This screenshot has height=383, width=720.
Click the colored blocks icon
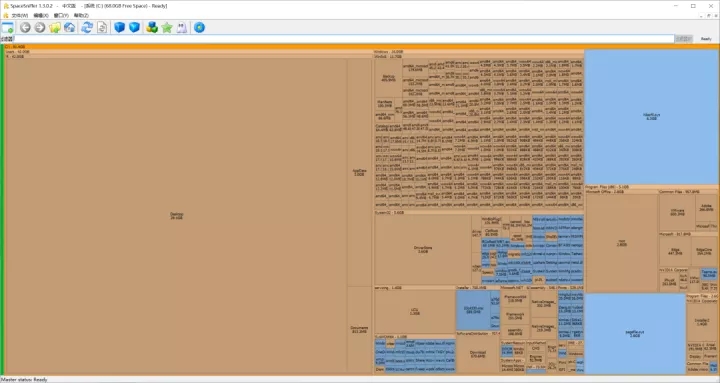[152, 28]
